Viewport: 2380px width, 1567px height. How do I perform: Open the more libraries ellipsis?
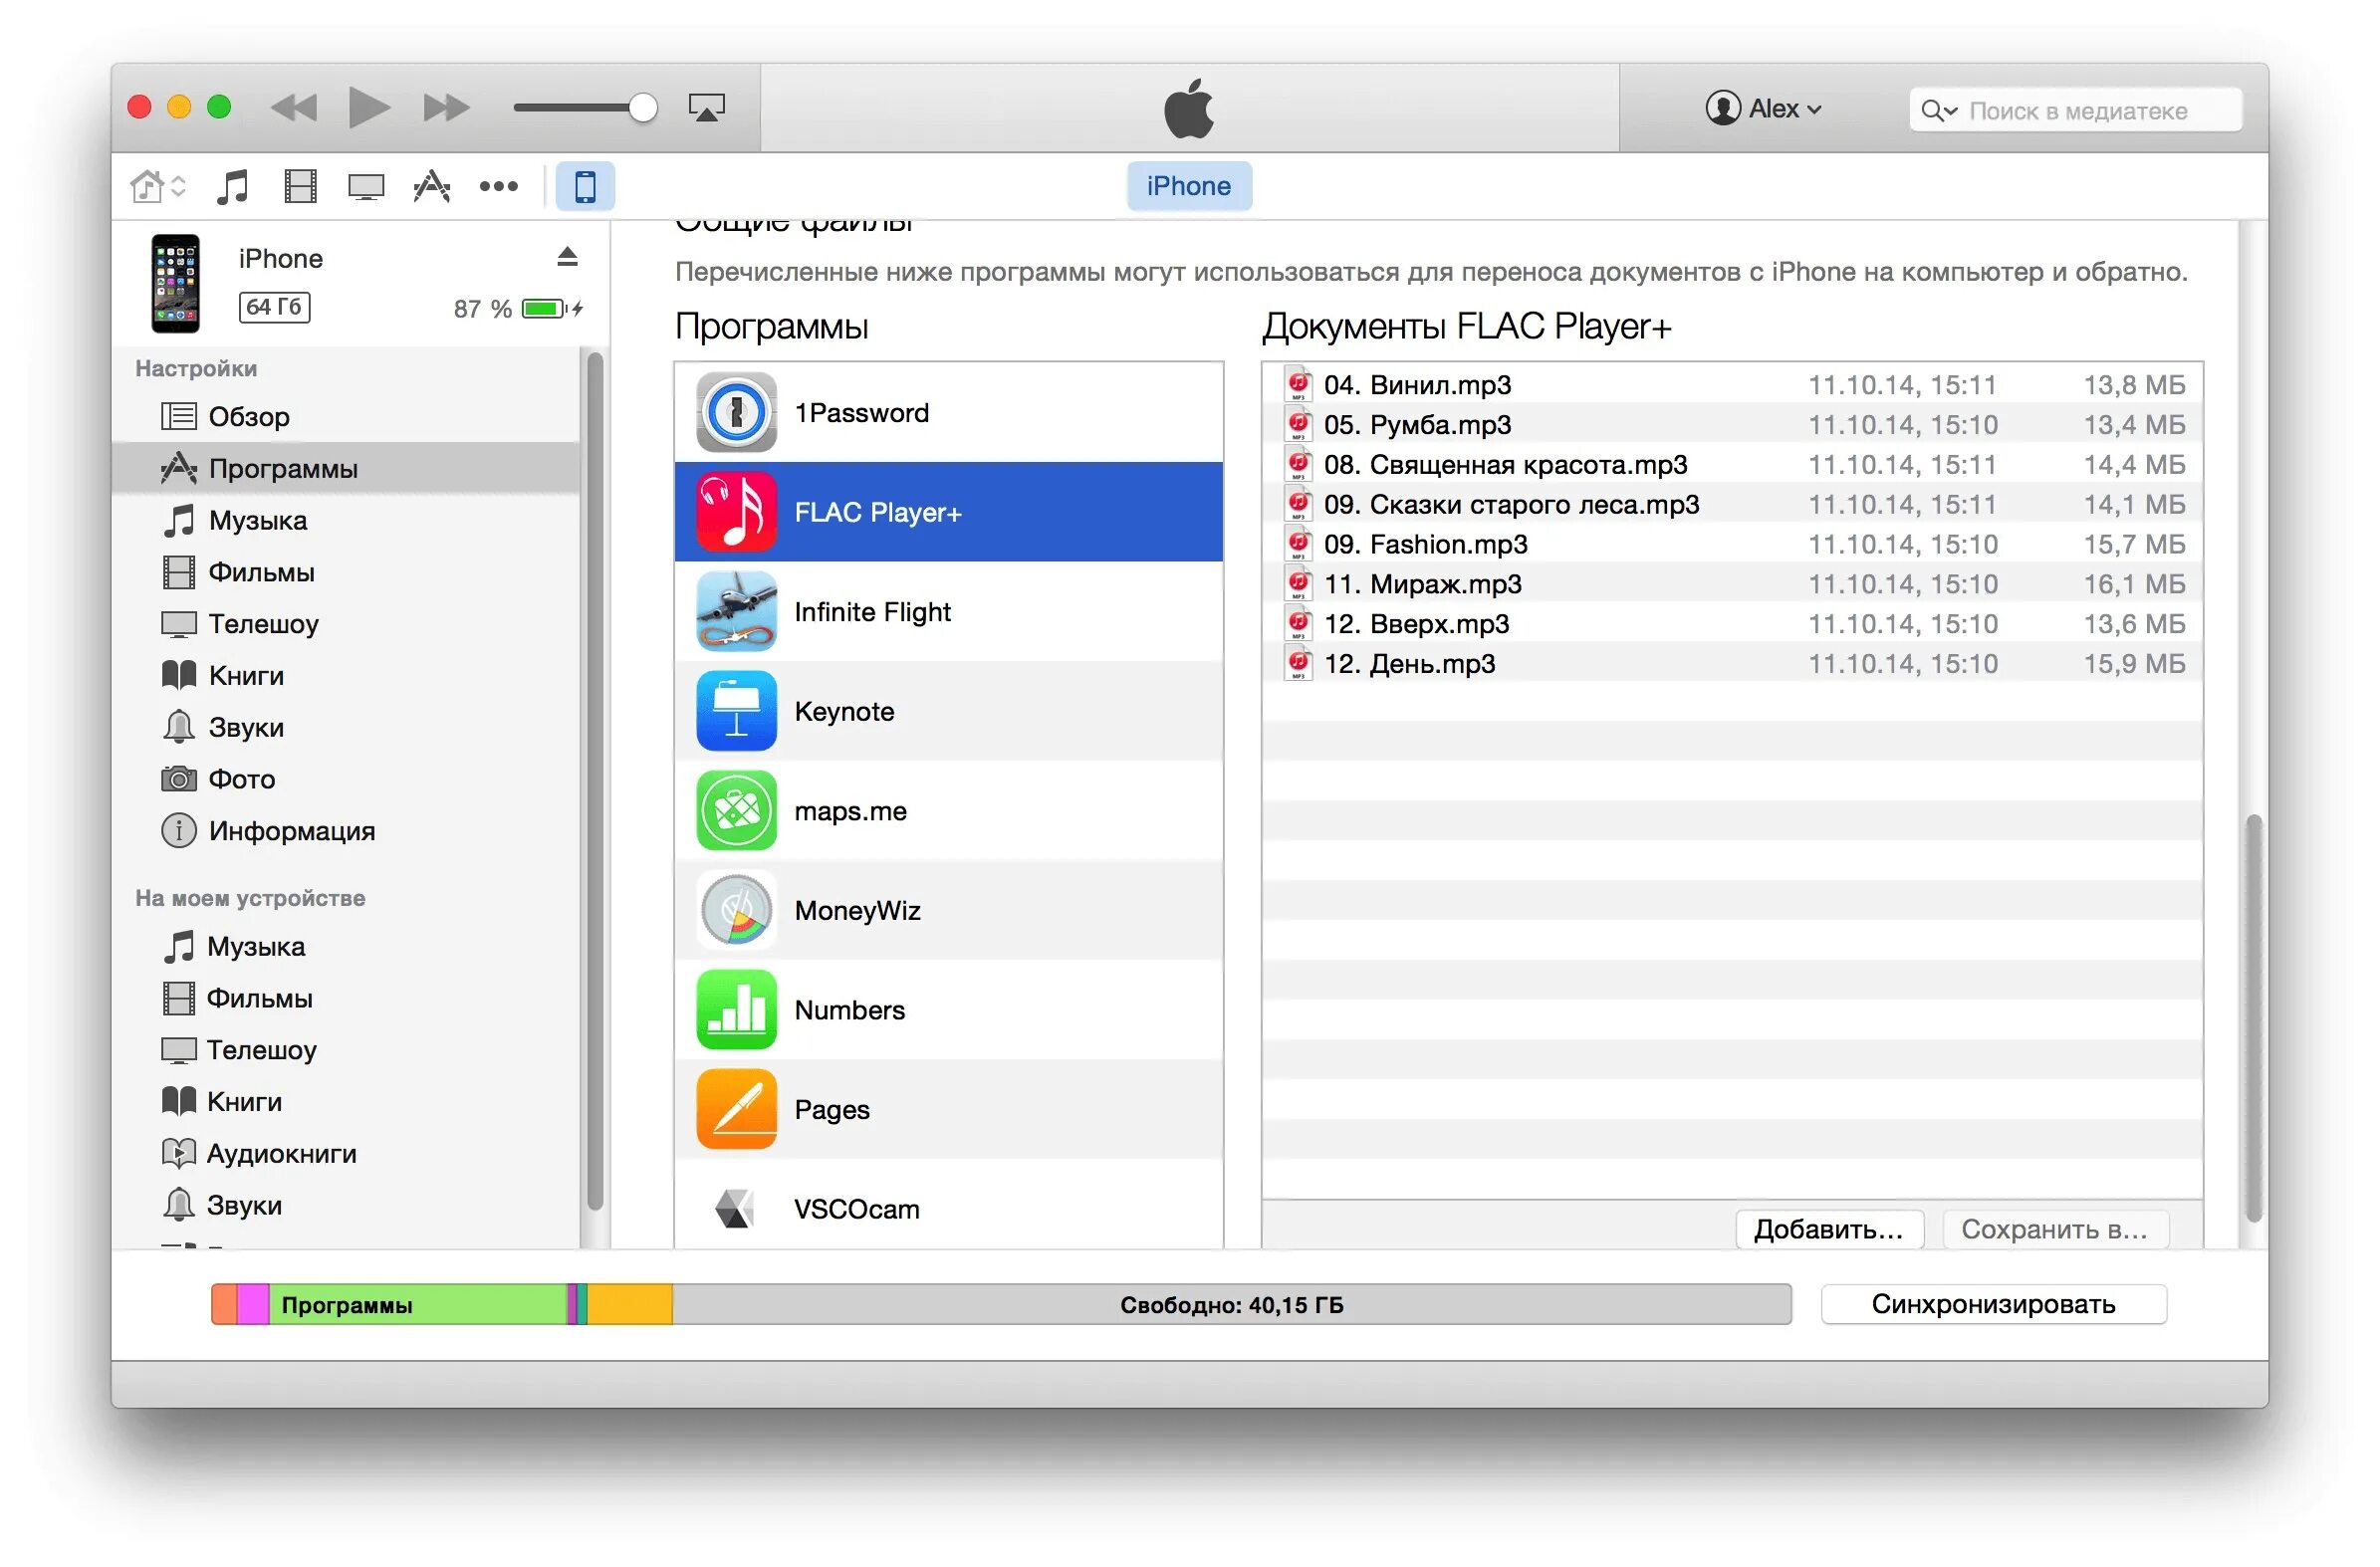[498, 186]
